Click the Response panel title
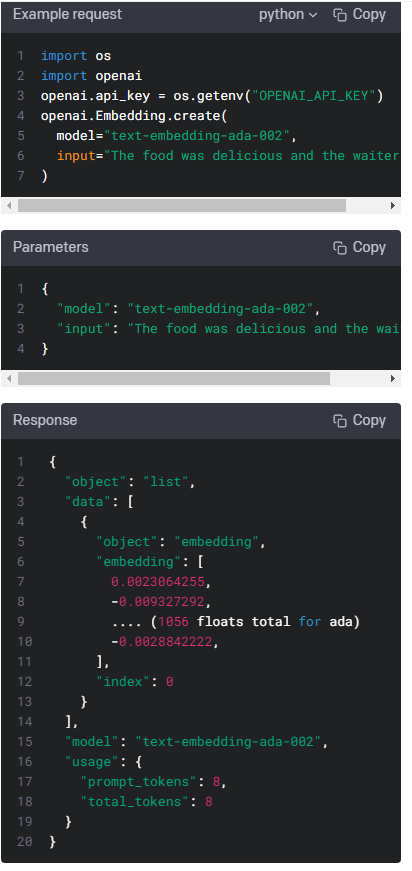412x871 pixels. coord(45,421)
